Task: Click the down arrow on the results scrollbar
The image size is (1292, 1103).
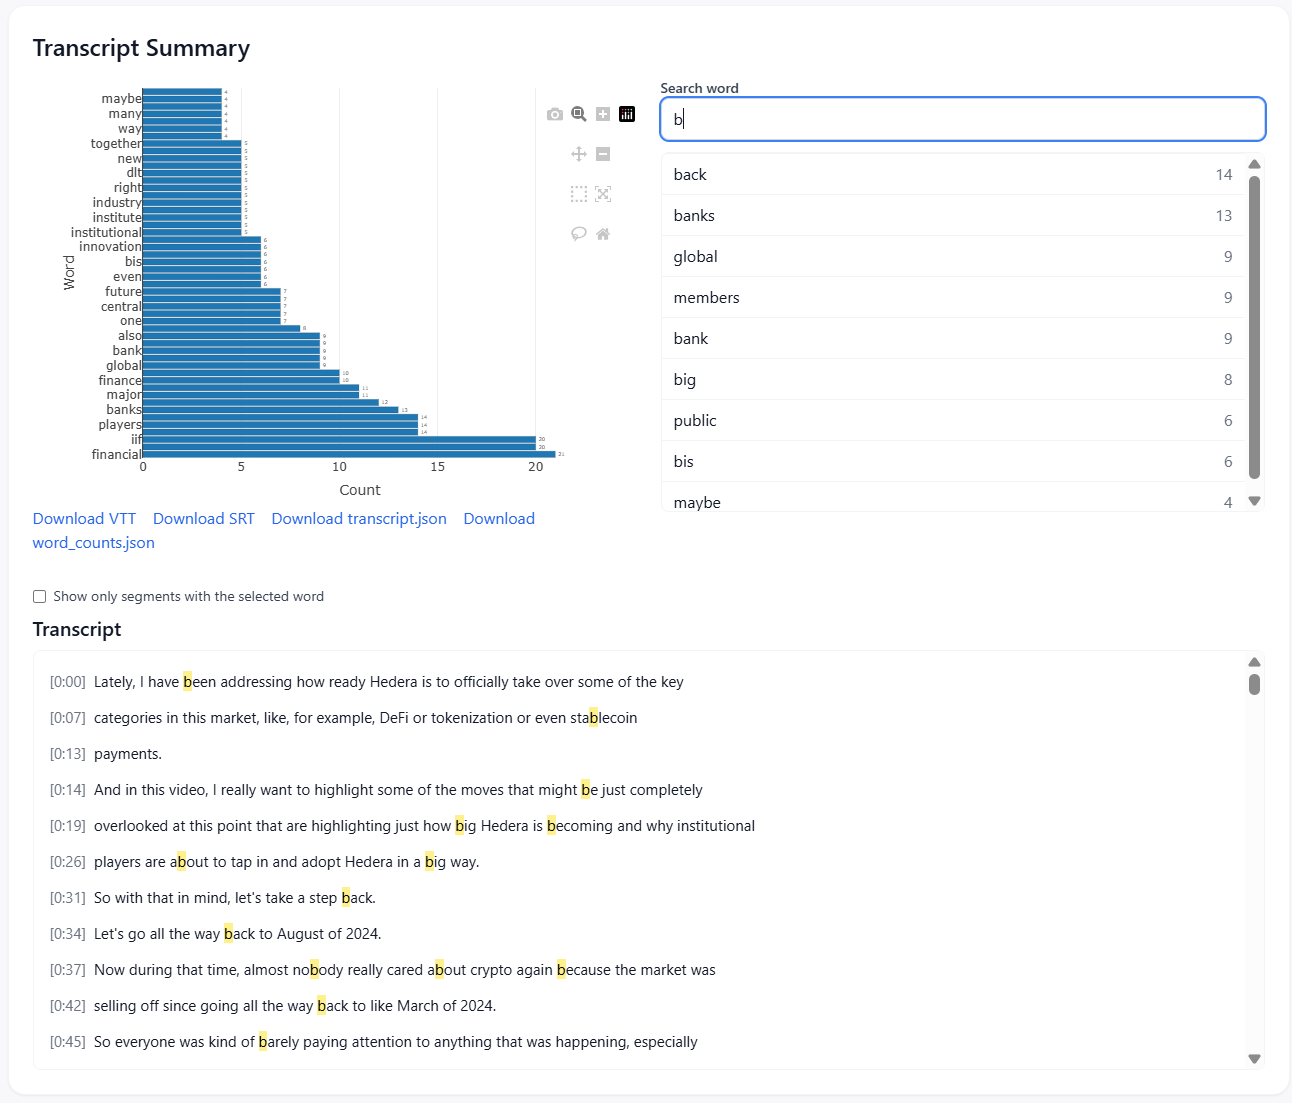Action: [x=1254, y=501]
